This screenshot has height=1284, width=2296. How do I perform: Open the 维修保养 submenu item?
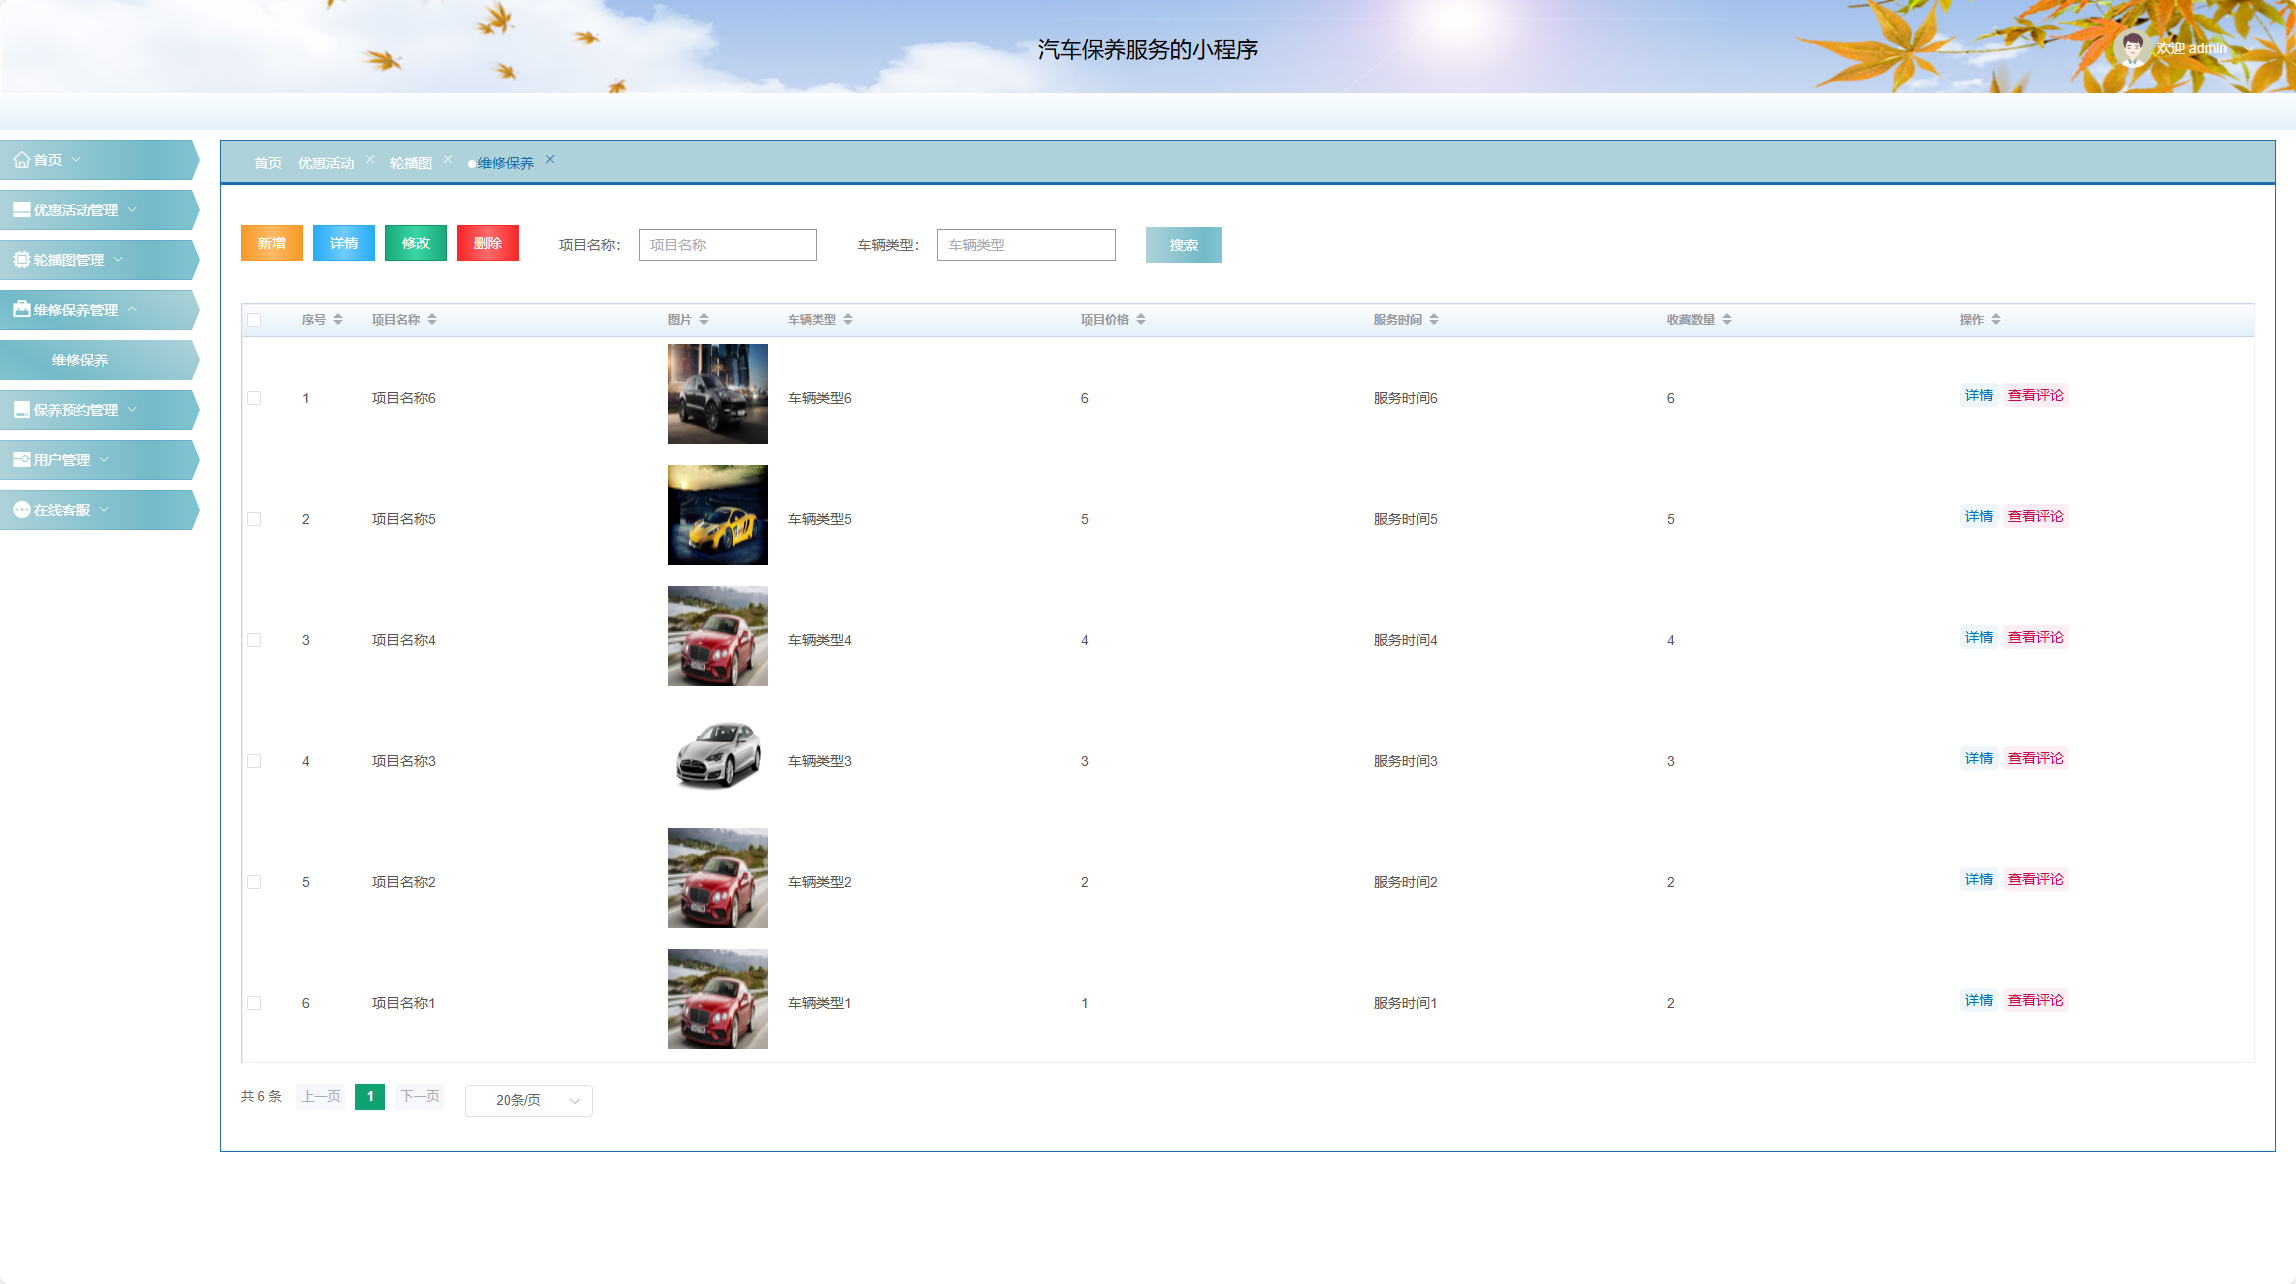coord(80,360)
